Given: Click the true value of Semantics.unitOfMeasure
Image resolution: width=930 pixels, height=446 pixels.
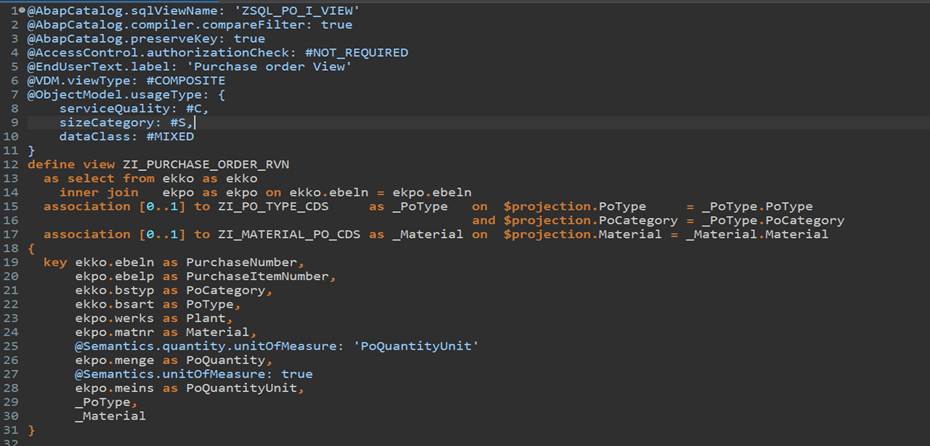Looking at the screenshot, I should (x=297, y=374).
